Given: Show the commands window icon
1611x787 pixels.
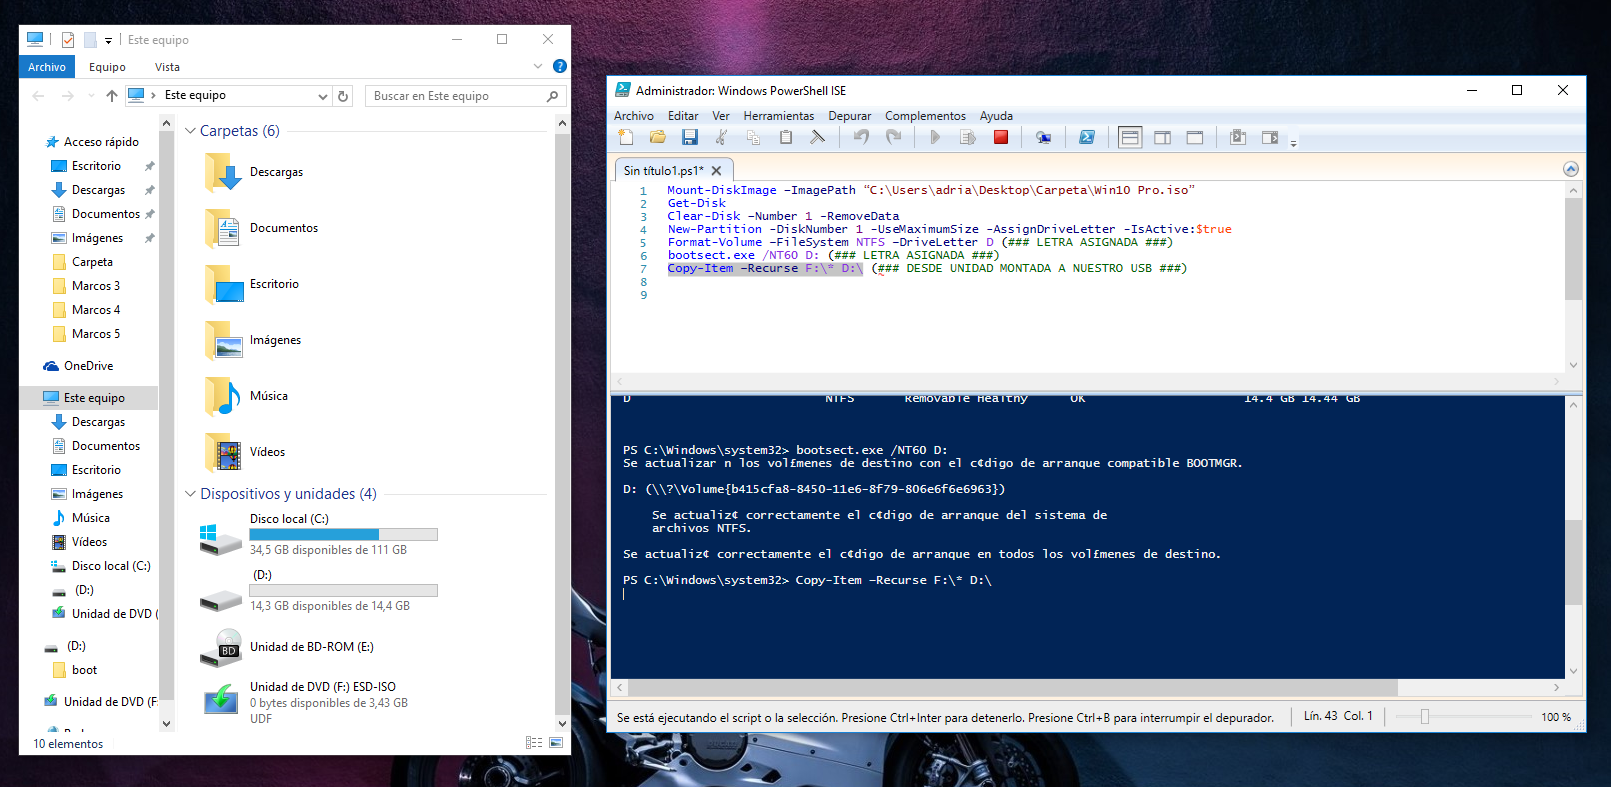Looking at the screenshot, I should pyautogui.click(x=1237, y=137).
